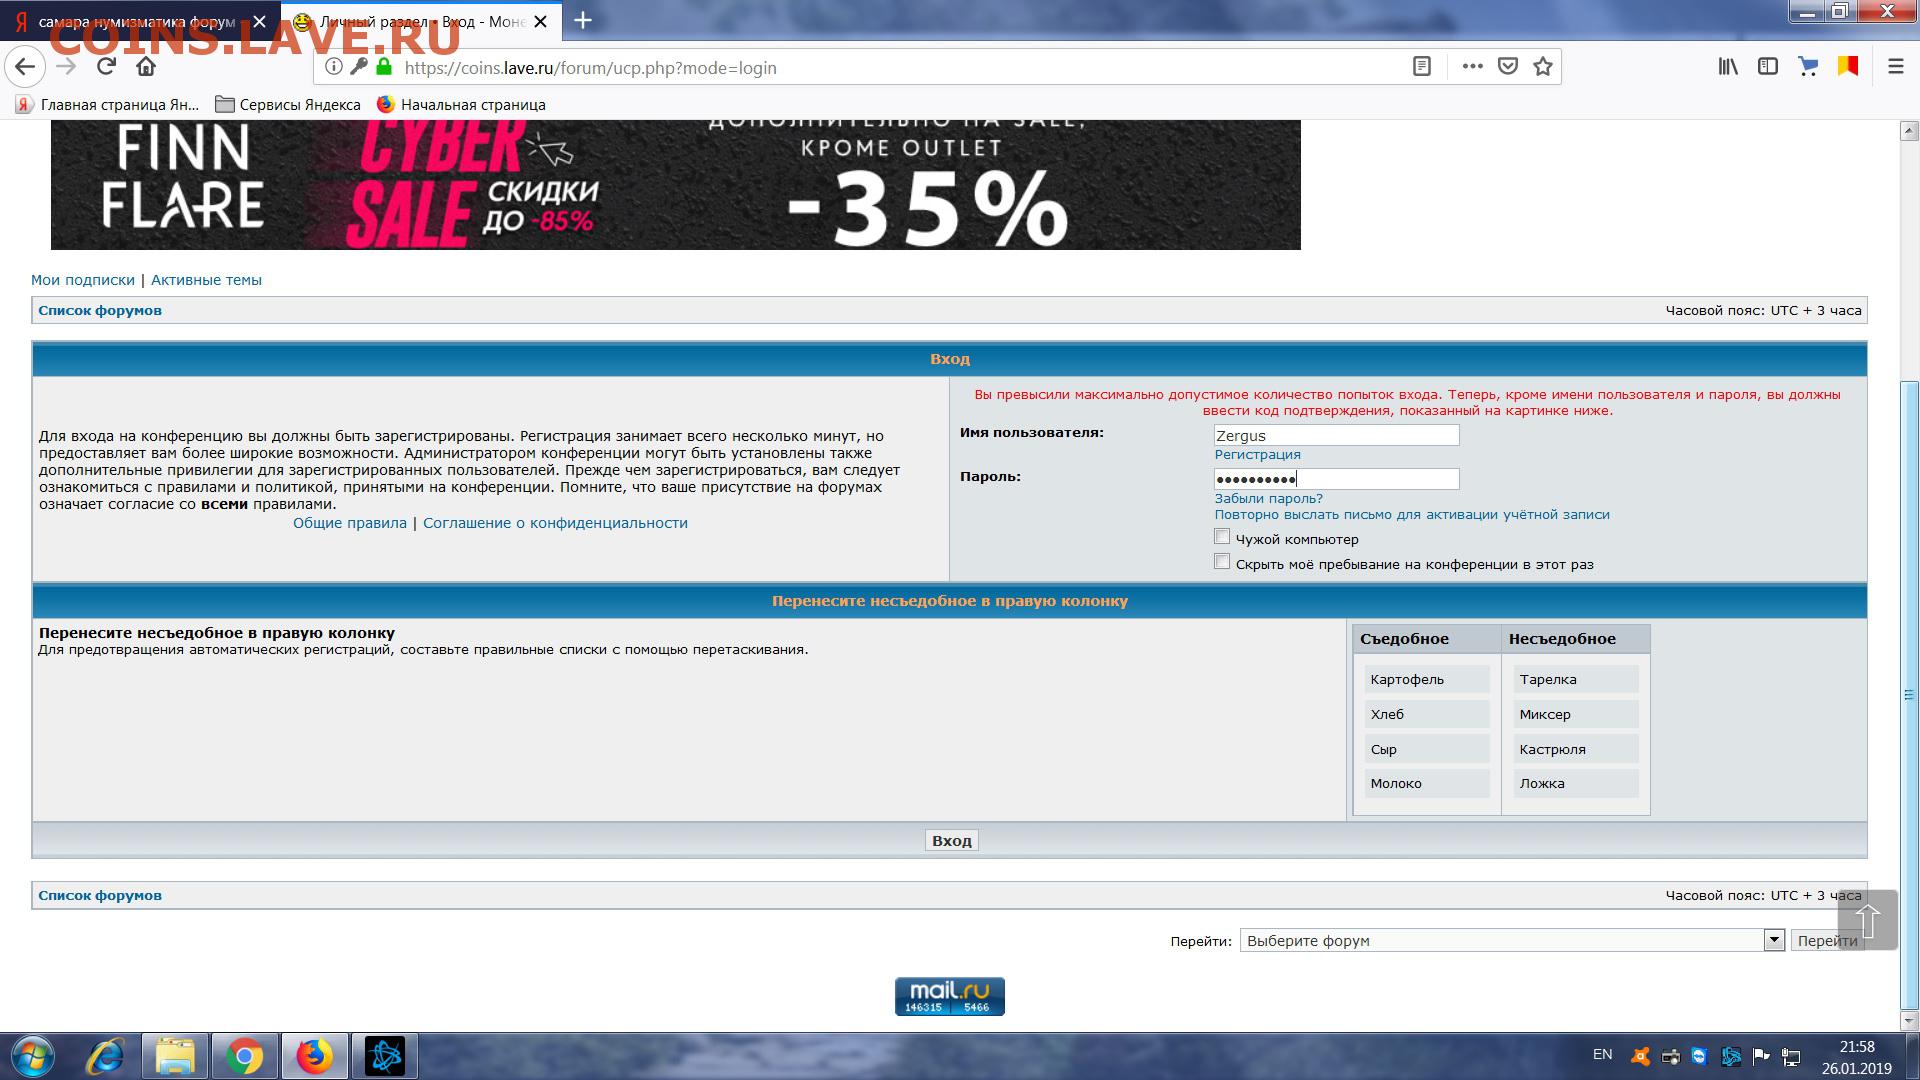Follow the bottom 'Список форумов' link
This screenshot has height=1080, width=1920.
[x=100, y=895]
